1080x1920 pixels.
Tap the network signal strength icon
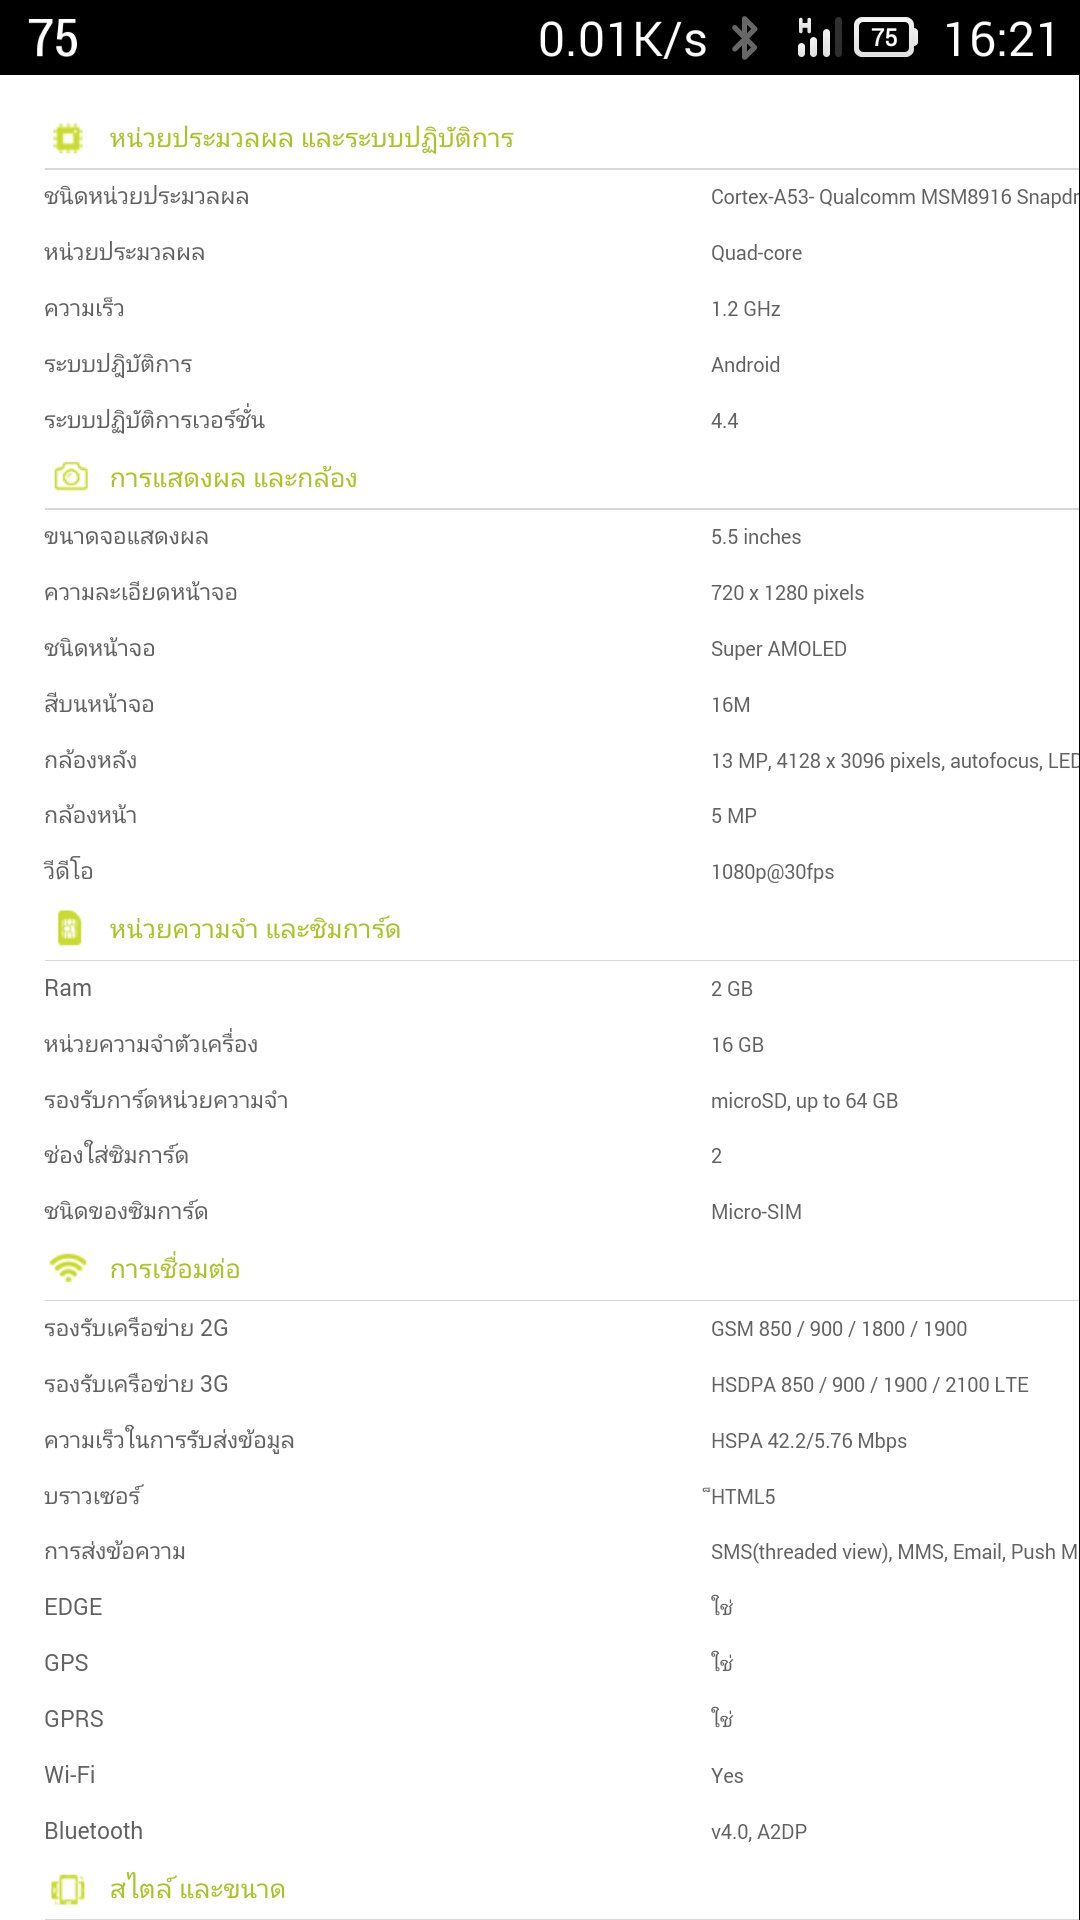point(819,39)
